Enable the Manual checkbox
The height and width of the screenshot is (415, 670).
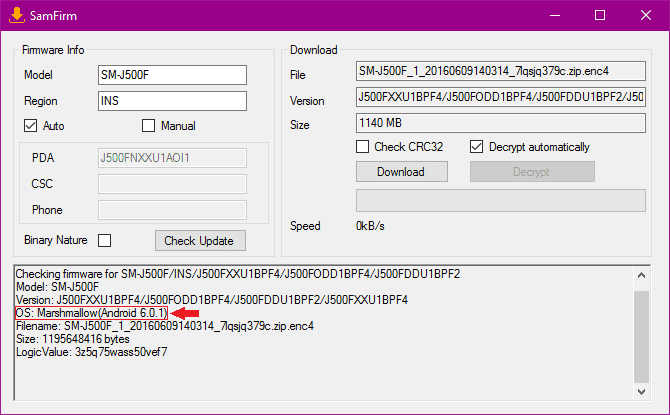pyautogui.click(x=148, y=126)
